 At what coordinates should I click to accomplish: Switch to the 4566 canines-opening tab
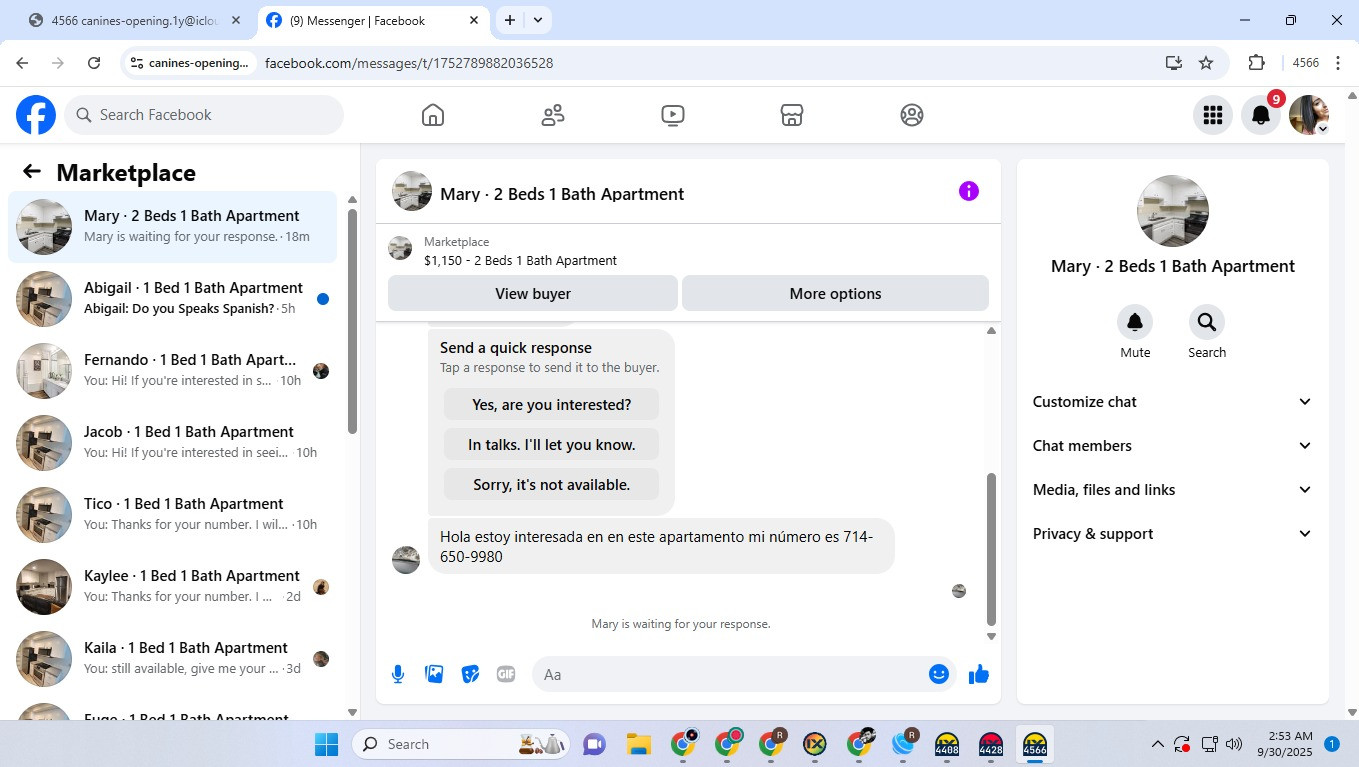[135, 20]
